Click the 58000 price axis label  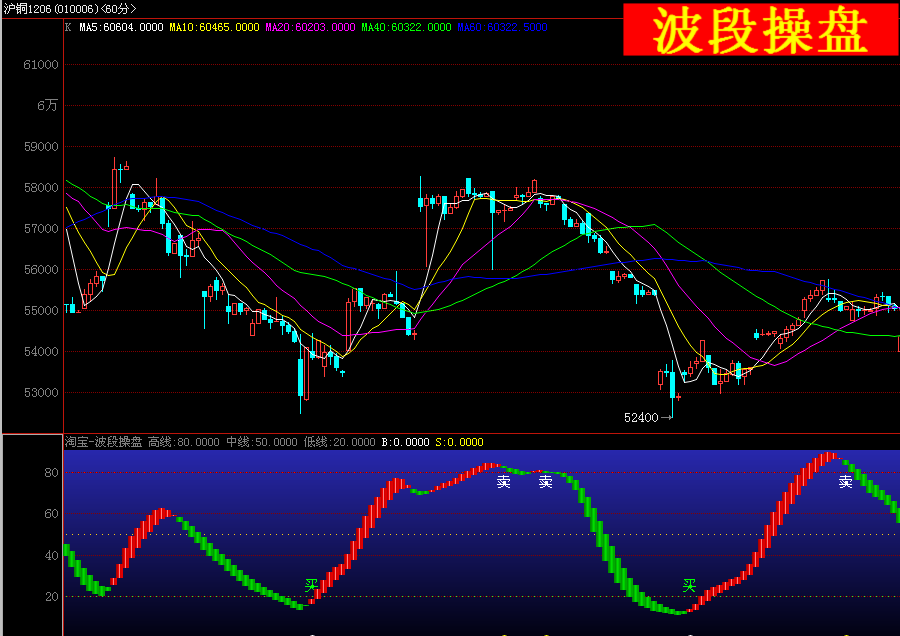41,188
